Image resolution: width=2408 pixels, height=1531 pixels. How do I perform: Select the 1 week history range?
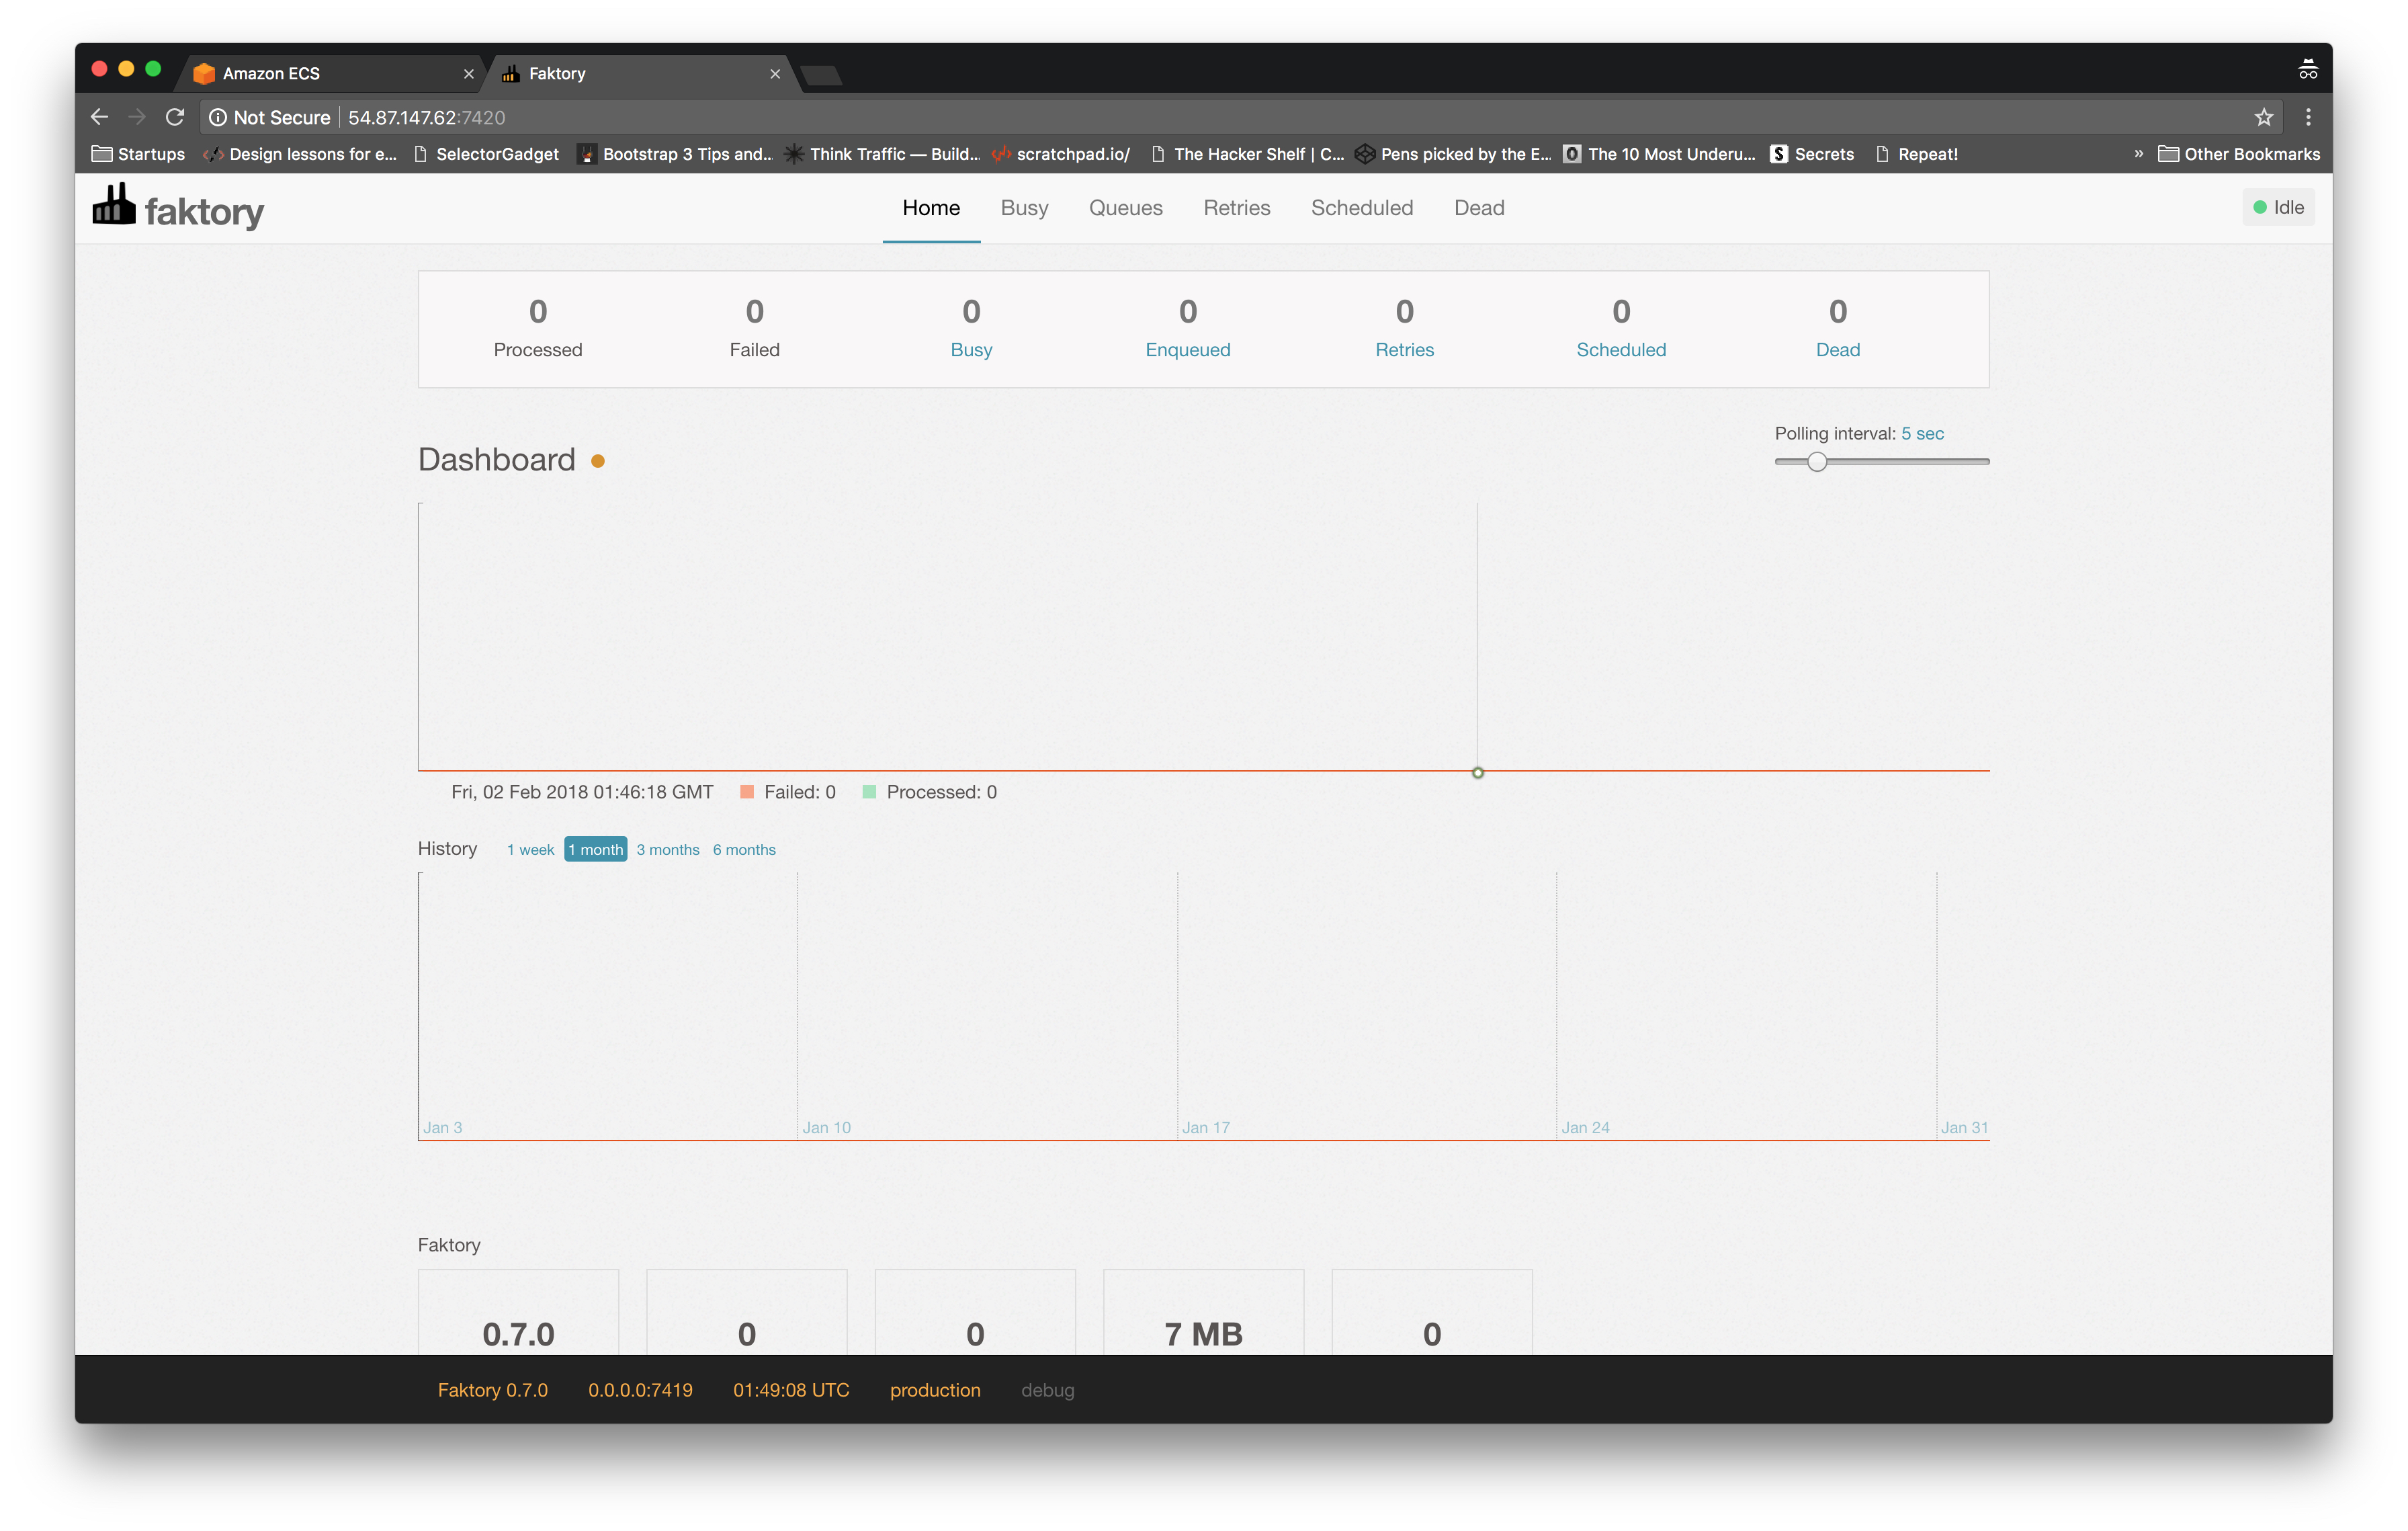(531, 849)
